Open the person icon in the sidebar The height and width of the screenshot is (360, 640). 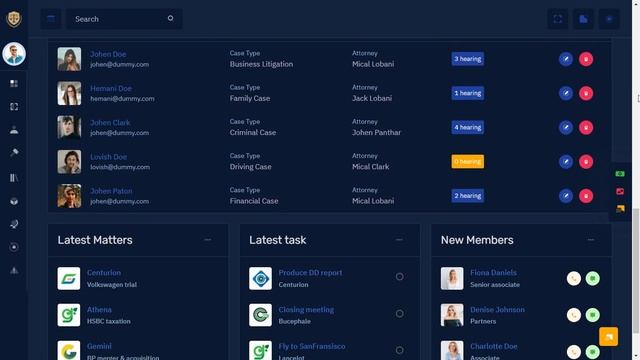pos(14,130)
